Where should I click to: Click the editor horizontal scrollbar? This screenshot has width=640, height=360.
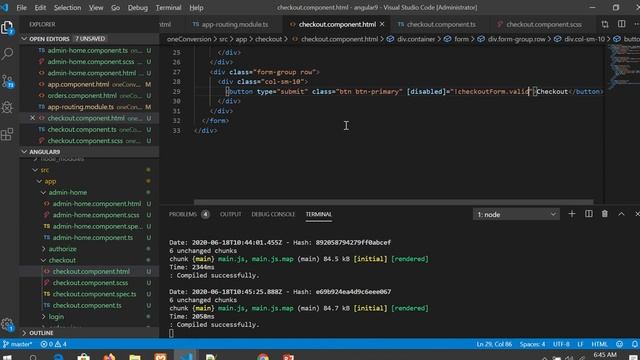[393, 202]
